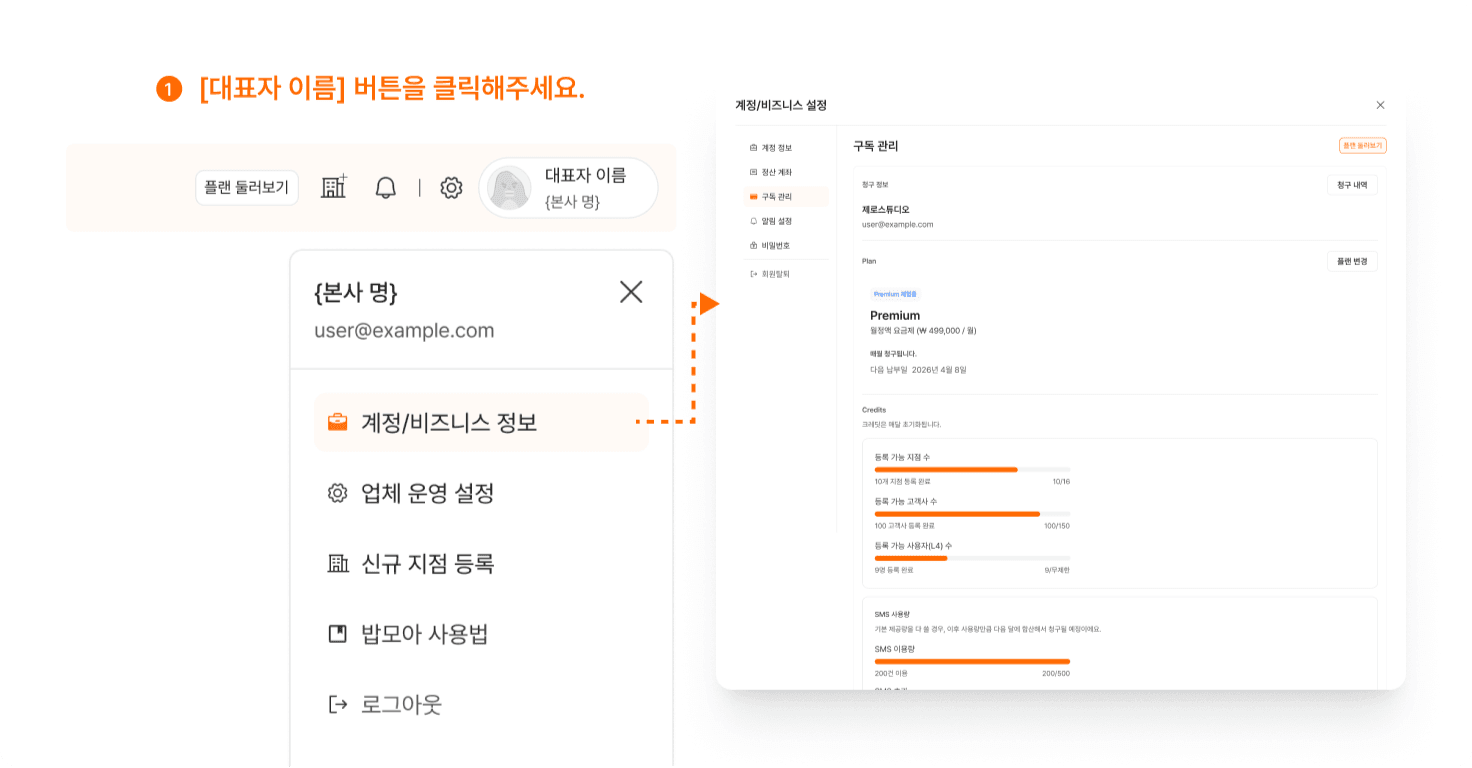Click the 다음 납부일 2026년 4월 8일 line
This screenshot has width=1472, height=768.
918,370
